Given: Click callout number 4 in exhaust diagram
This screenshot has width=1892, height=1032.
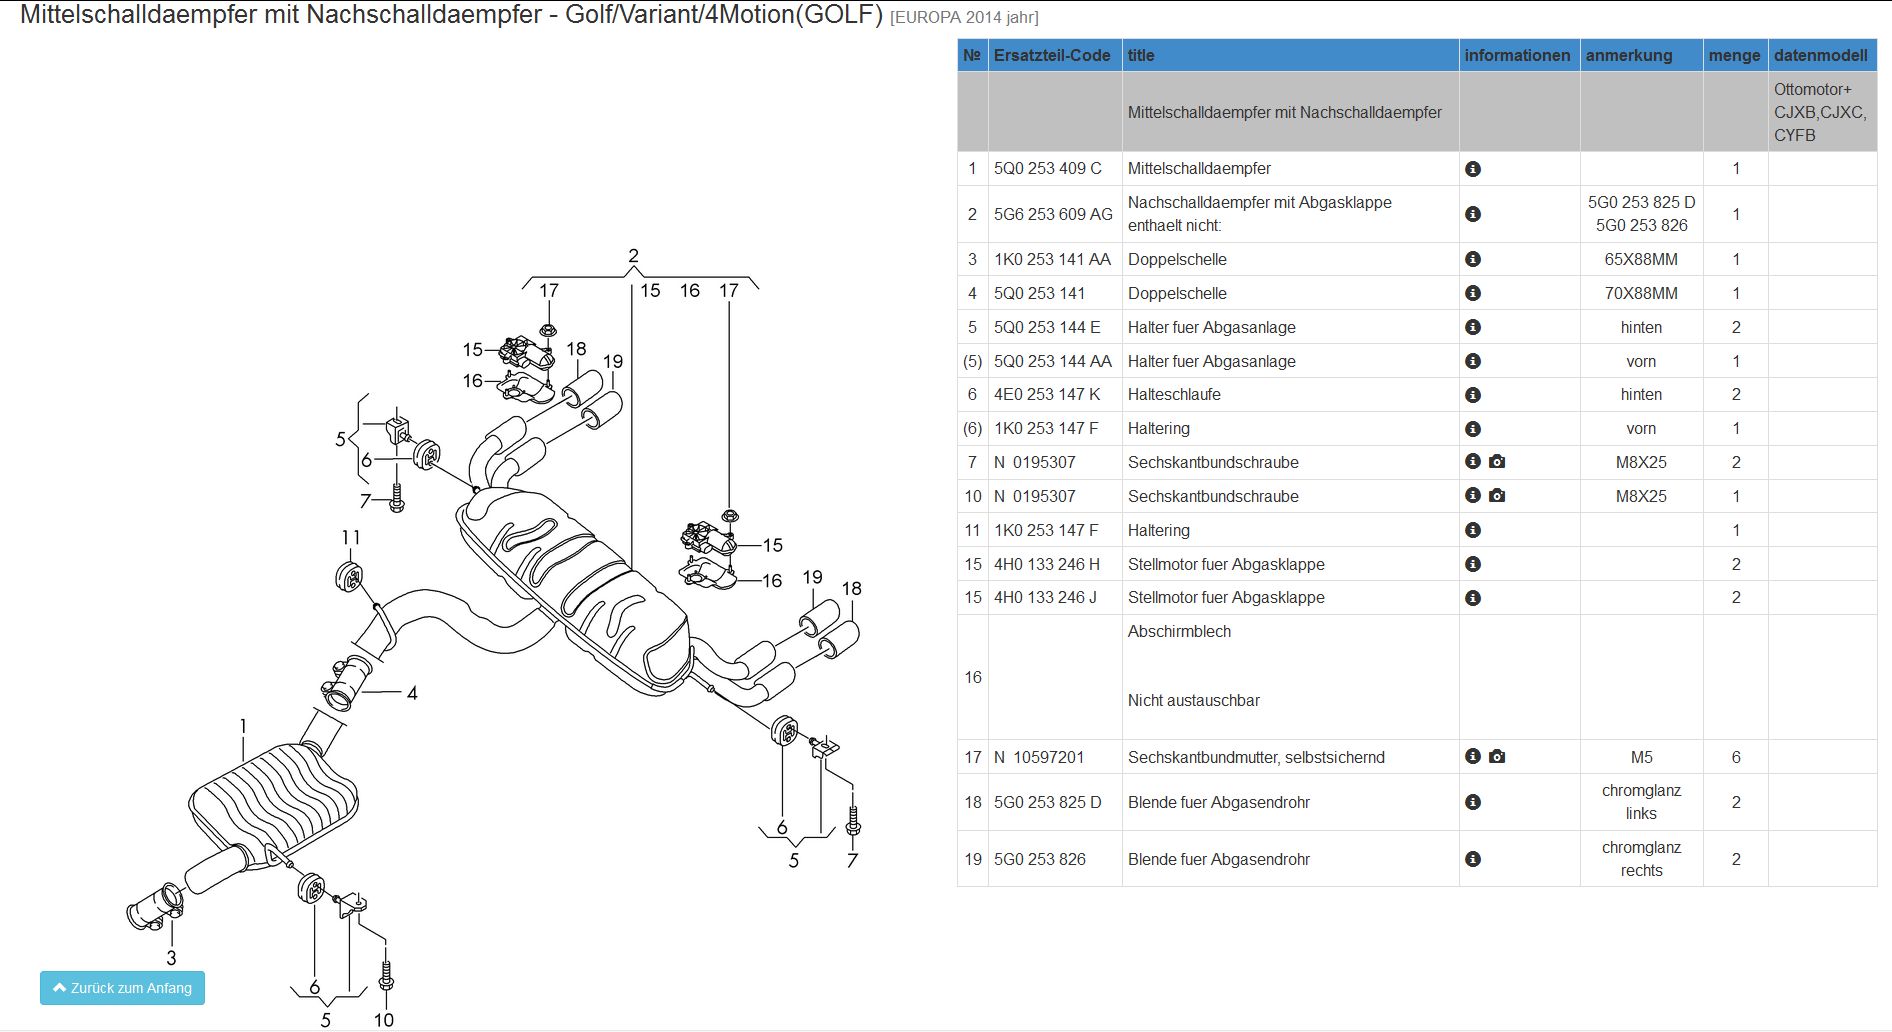Looking at the screenshot, I should point(412,693).
